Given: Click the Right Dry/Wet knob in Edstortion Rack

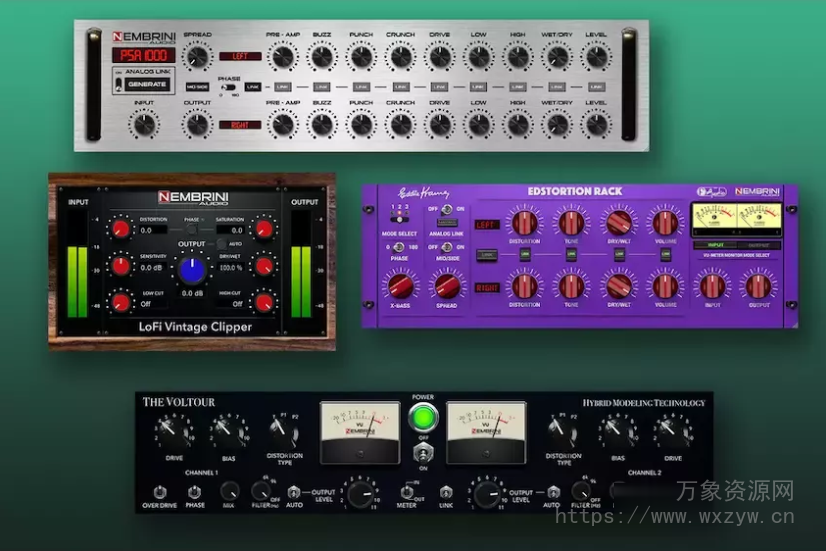Looking at the screenshot, I should [619, 286].
